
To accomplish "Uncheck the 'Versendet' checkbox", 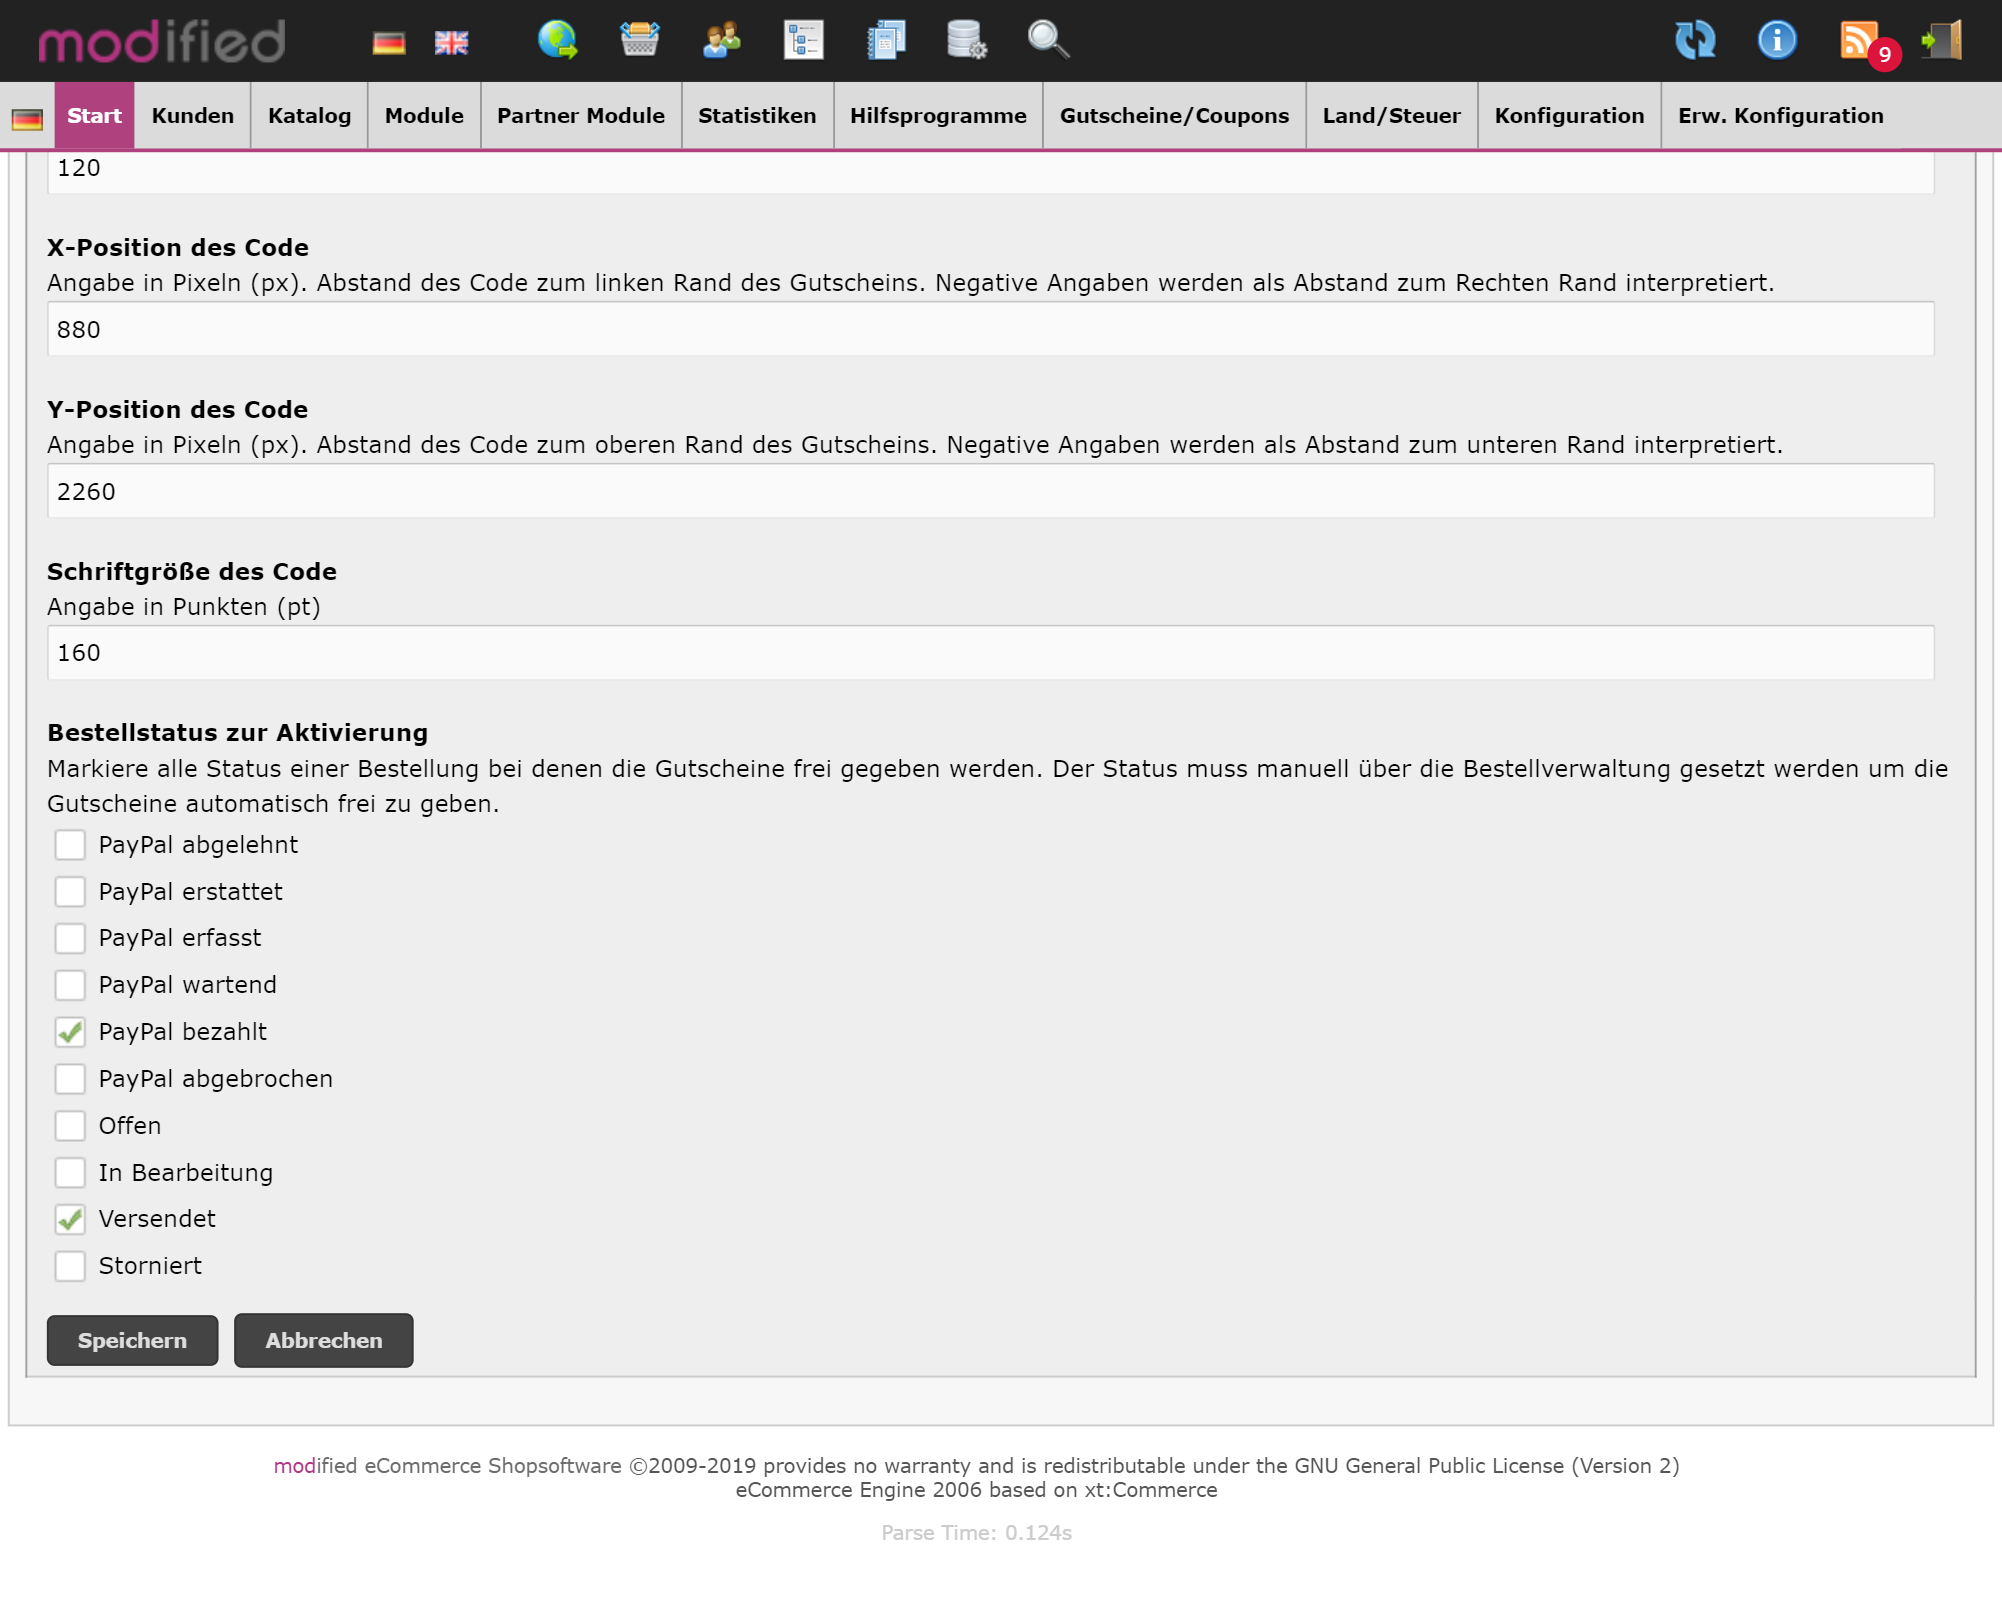I will 70,1219.
